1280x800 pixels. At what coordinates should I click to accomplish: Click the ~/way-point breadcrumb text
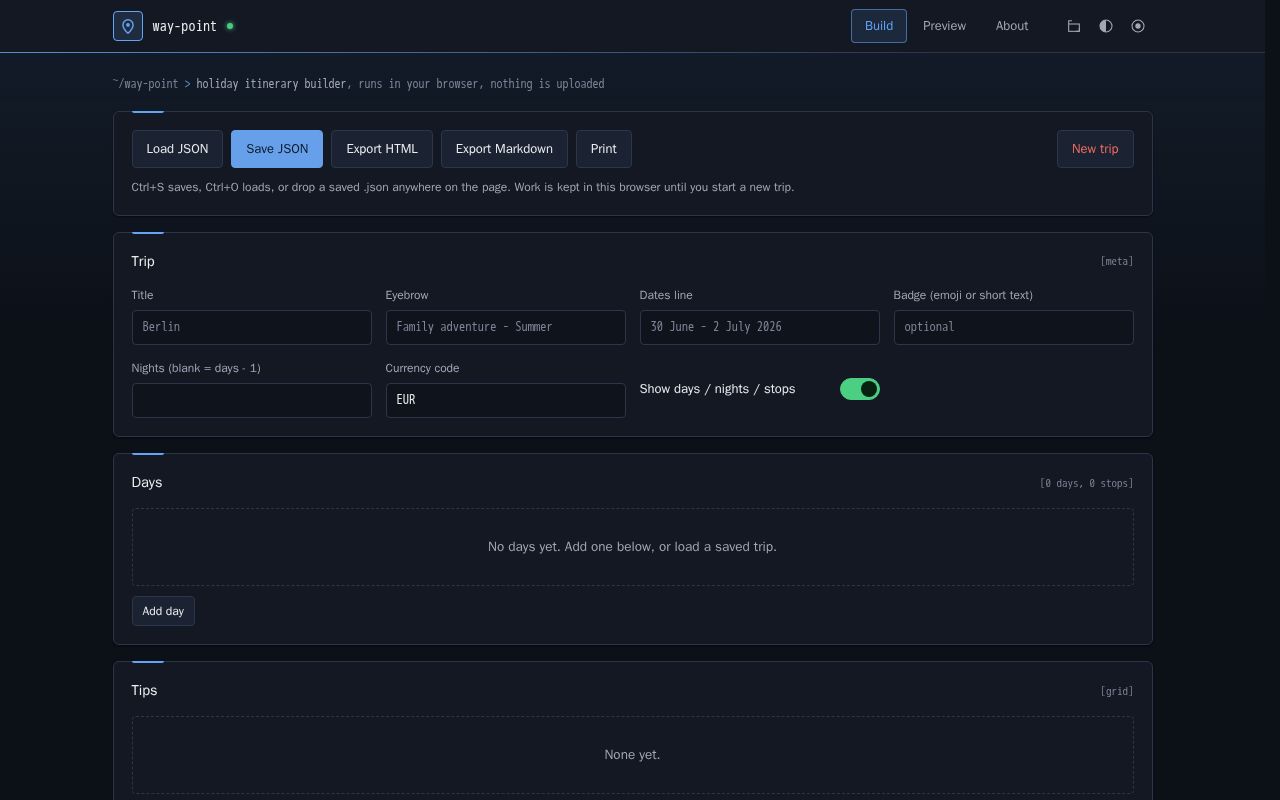pos(145,84)
